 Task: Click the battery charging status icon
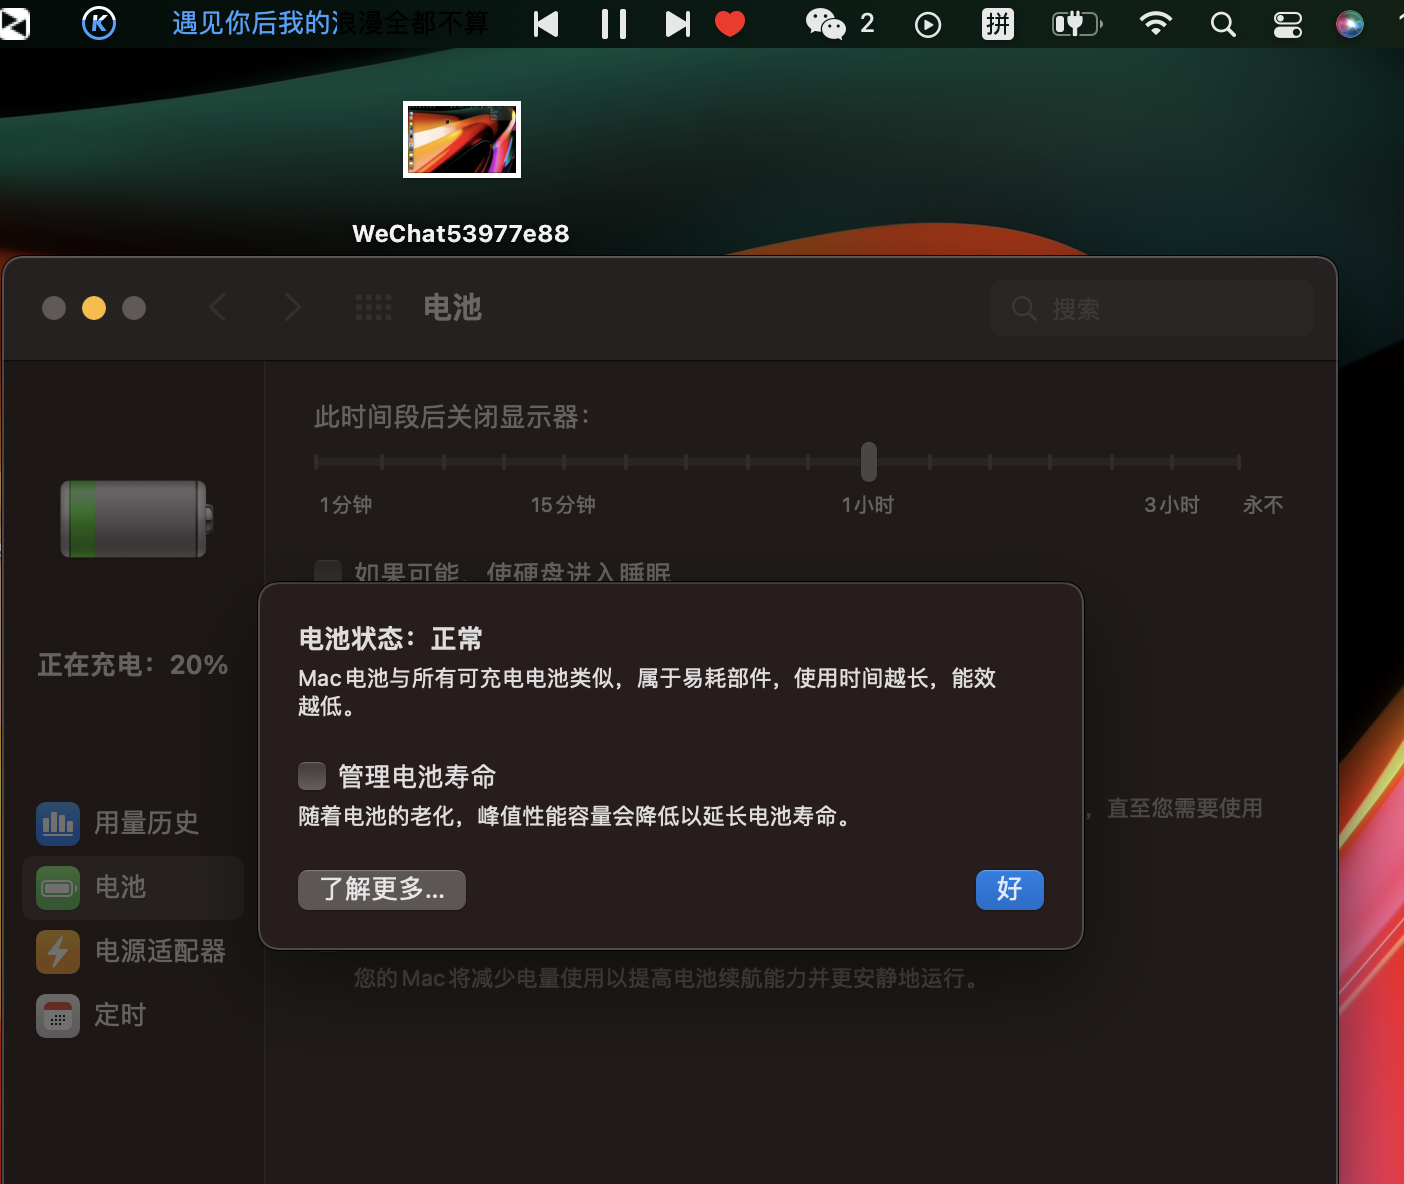(1076, 23)
